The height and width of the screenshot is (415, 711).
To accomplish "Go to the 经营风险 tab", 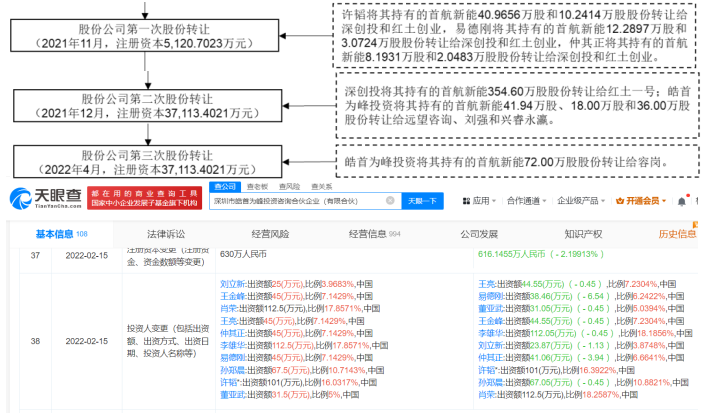I will [272, 234].
